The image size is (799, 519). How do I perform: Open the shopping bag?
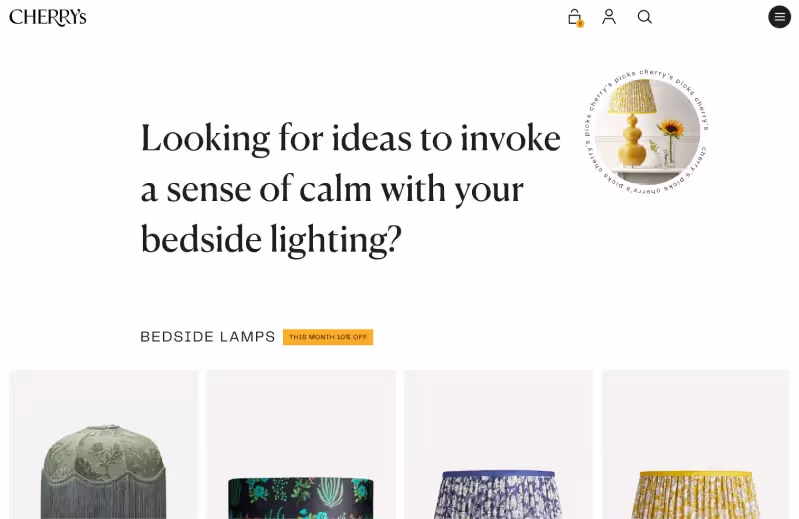point(574,16)
